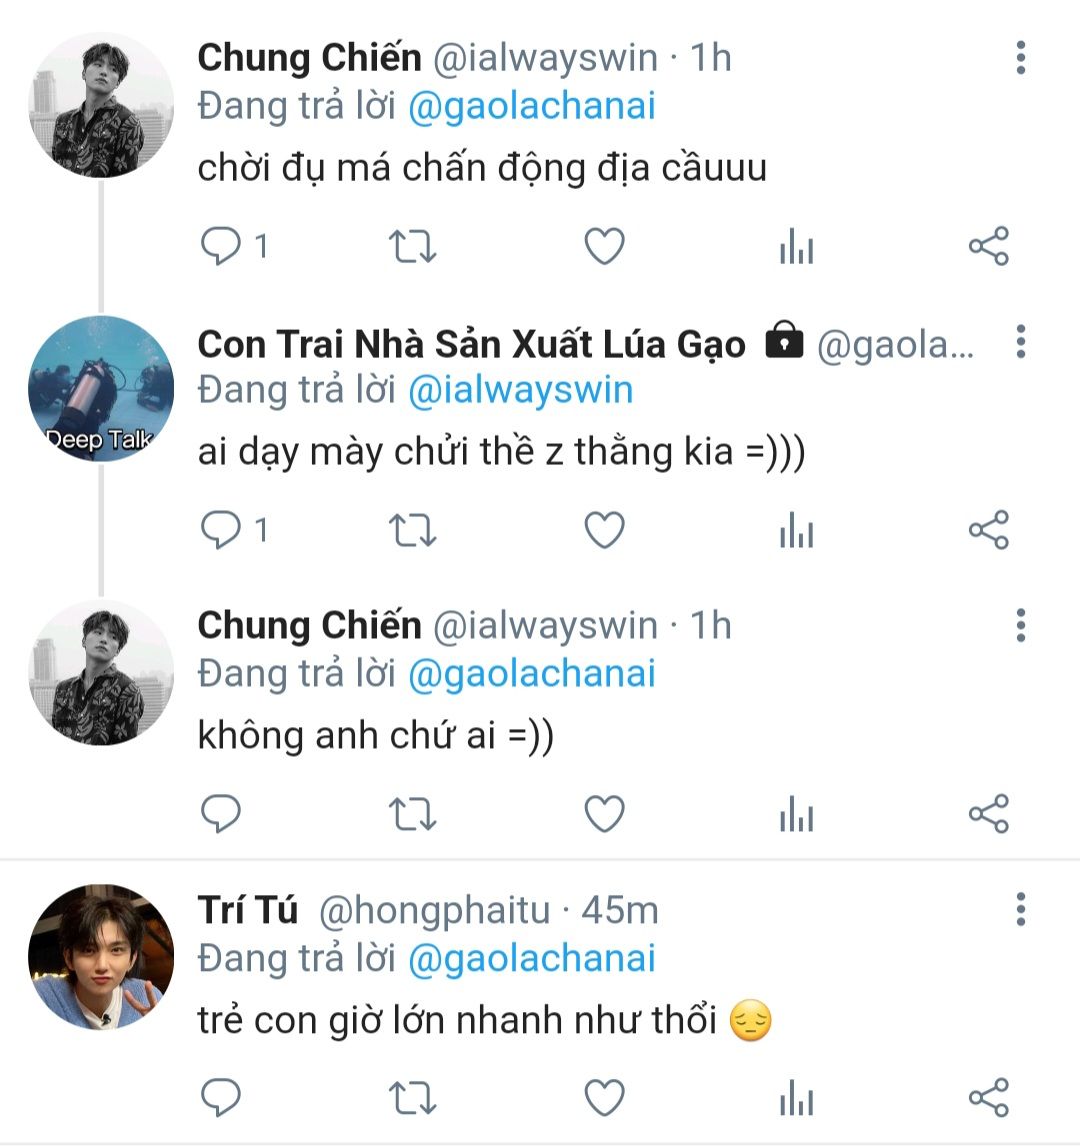The width and height of the screenshot is (1080, 1147).
Task: Share the "chời đụ má chấn động" tweet
Action: (989, 246)
